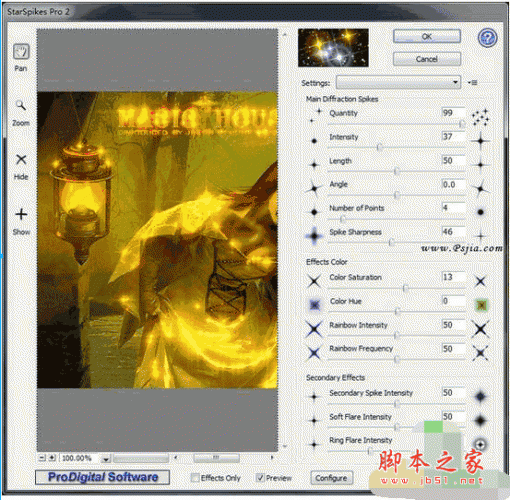Click the star effect sample thumbnail

point(333,48)
